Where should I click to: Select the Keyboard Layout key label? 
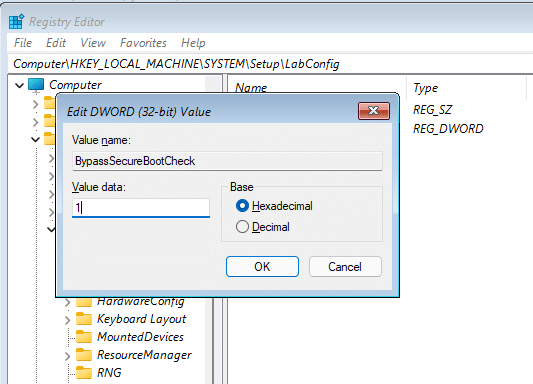tap(141, 319)
